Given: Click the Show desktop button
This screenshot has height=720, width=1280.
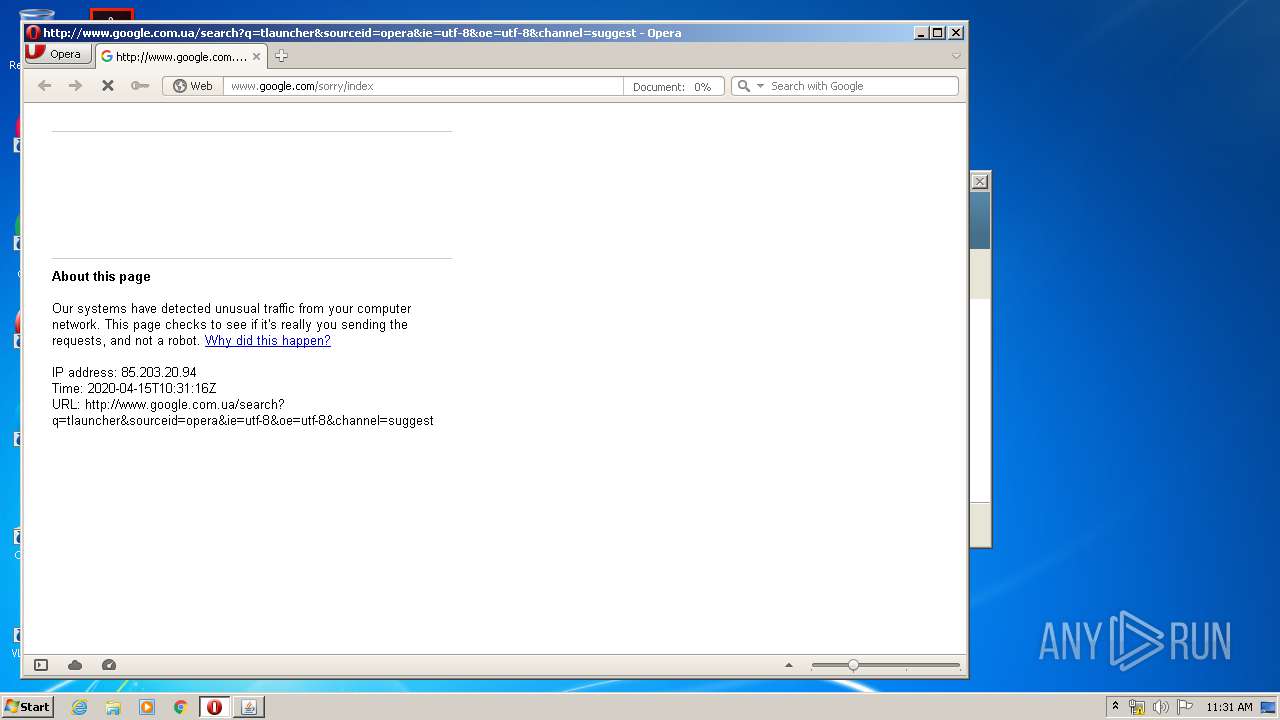Looking at the screenshot, I should point(1270,707).
